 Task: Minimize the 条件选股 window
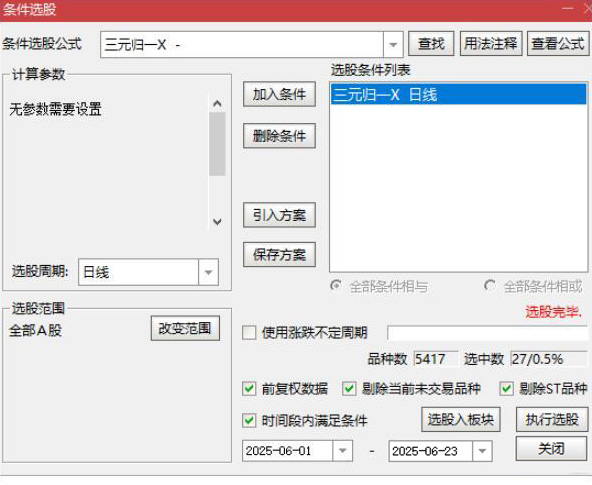click(x=567, y=8)
